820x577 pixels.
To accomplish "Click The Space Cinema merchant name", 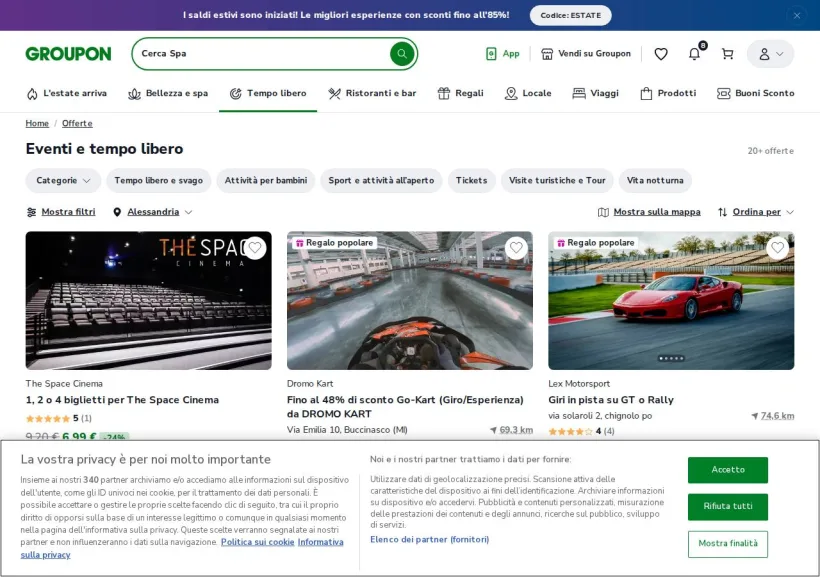I will (x=64, y=383).
